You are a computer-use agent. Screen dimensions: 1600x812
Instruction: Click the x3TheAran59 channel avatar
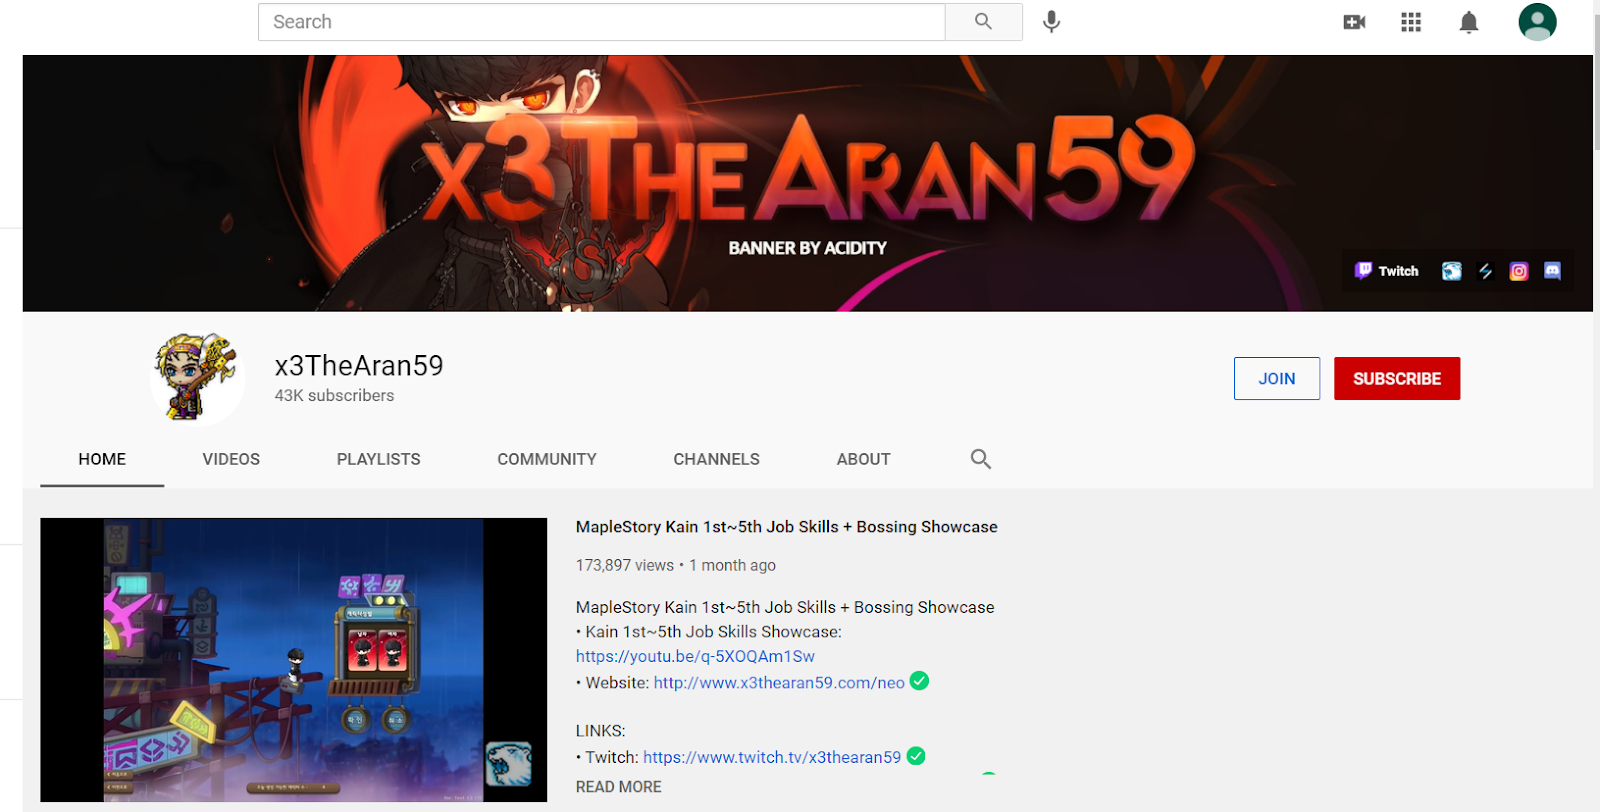point(197,378)
